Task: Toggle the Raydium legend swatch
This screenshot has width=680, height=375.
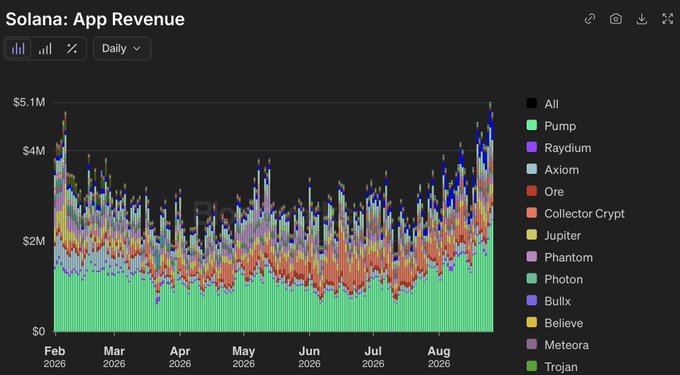Action: 532,147
